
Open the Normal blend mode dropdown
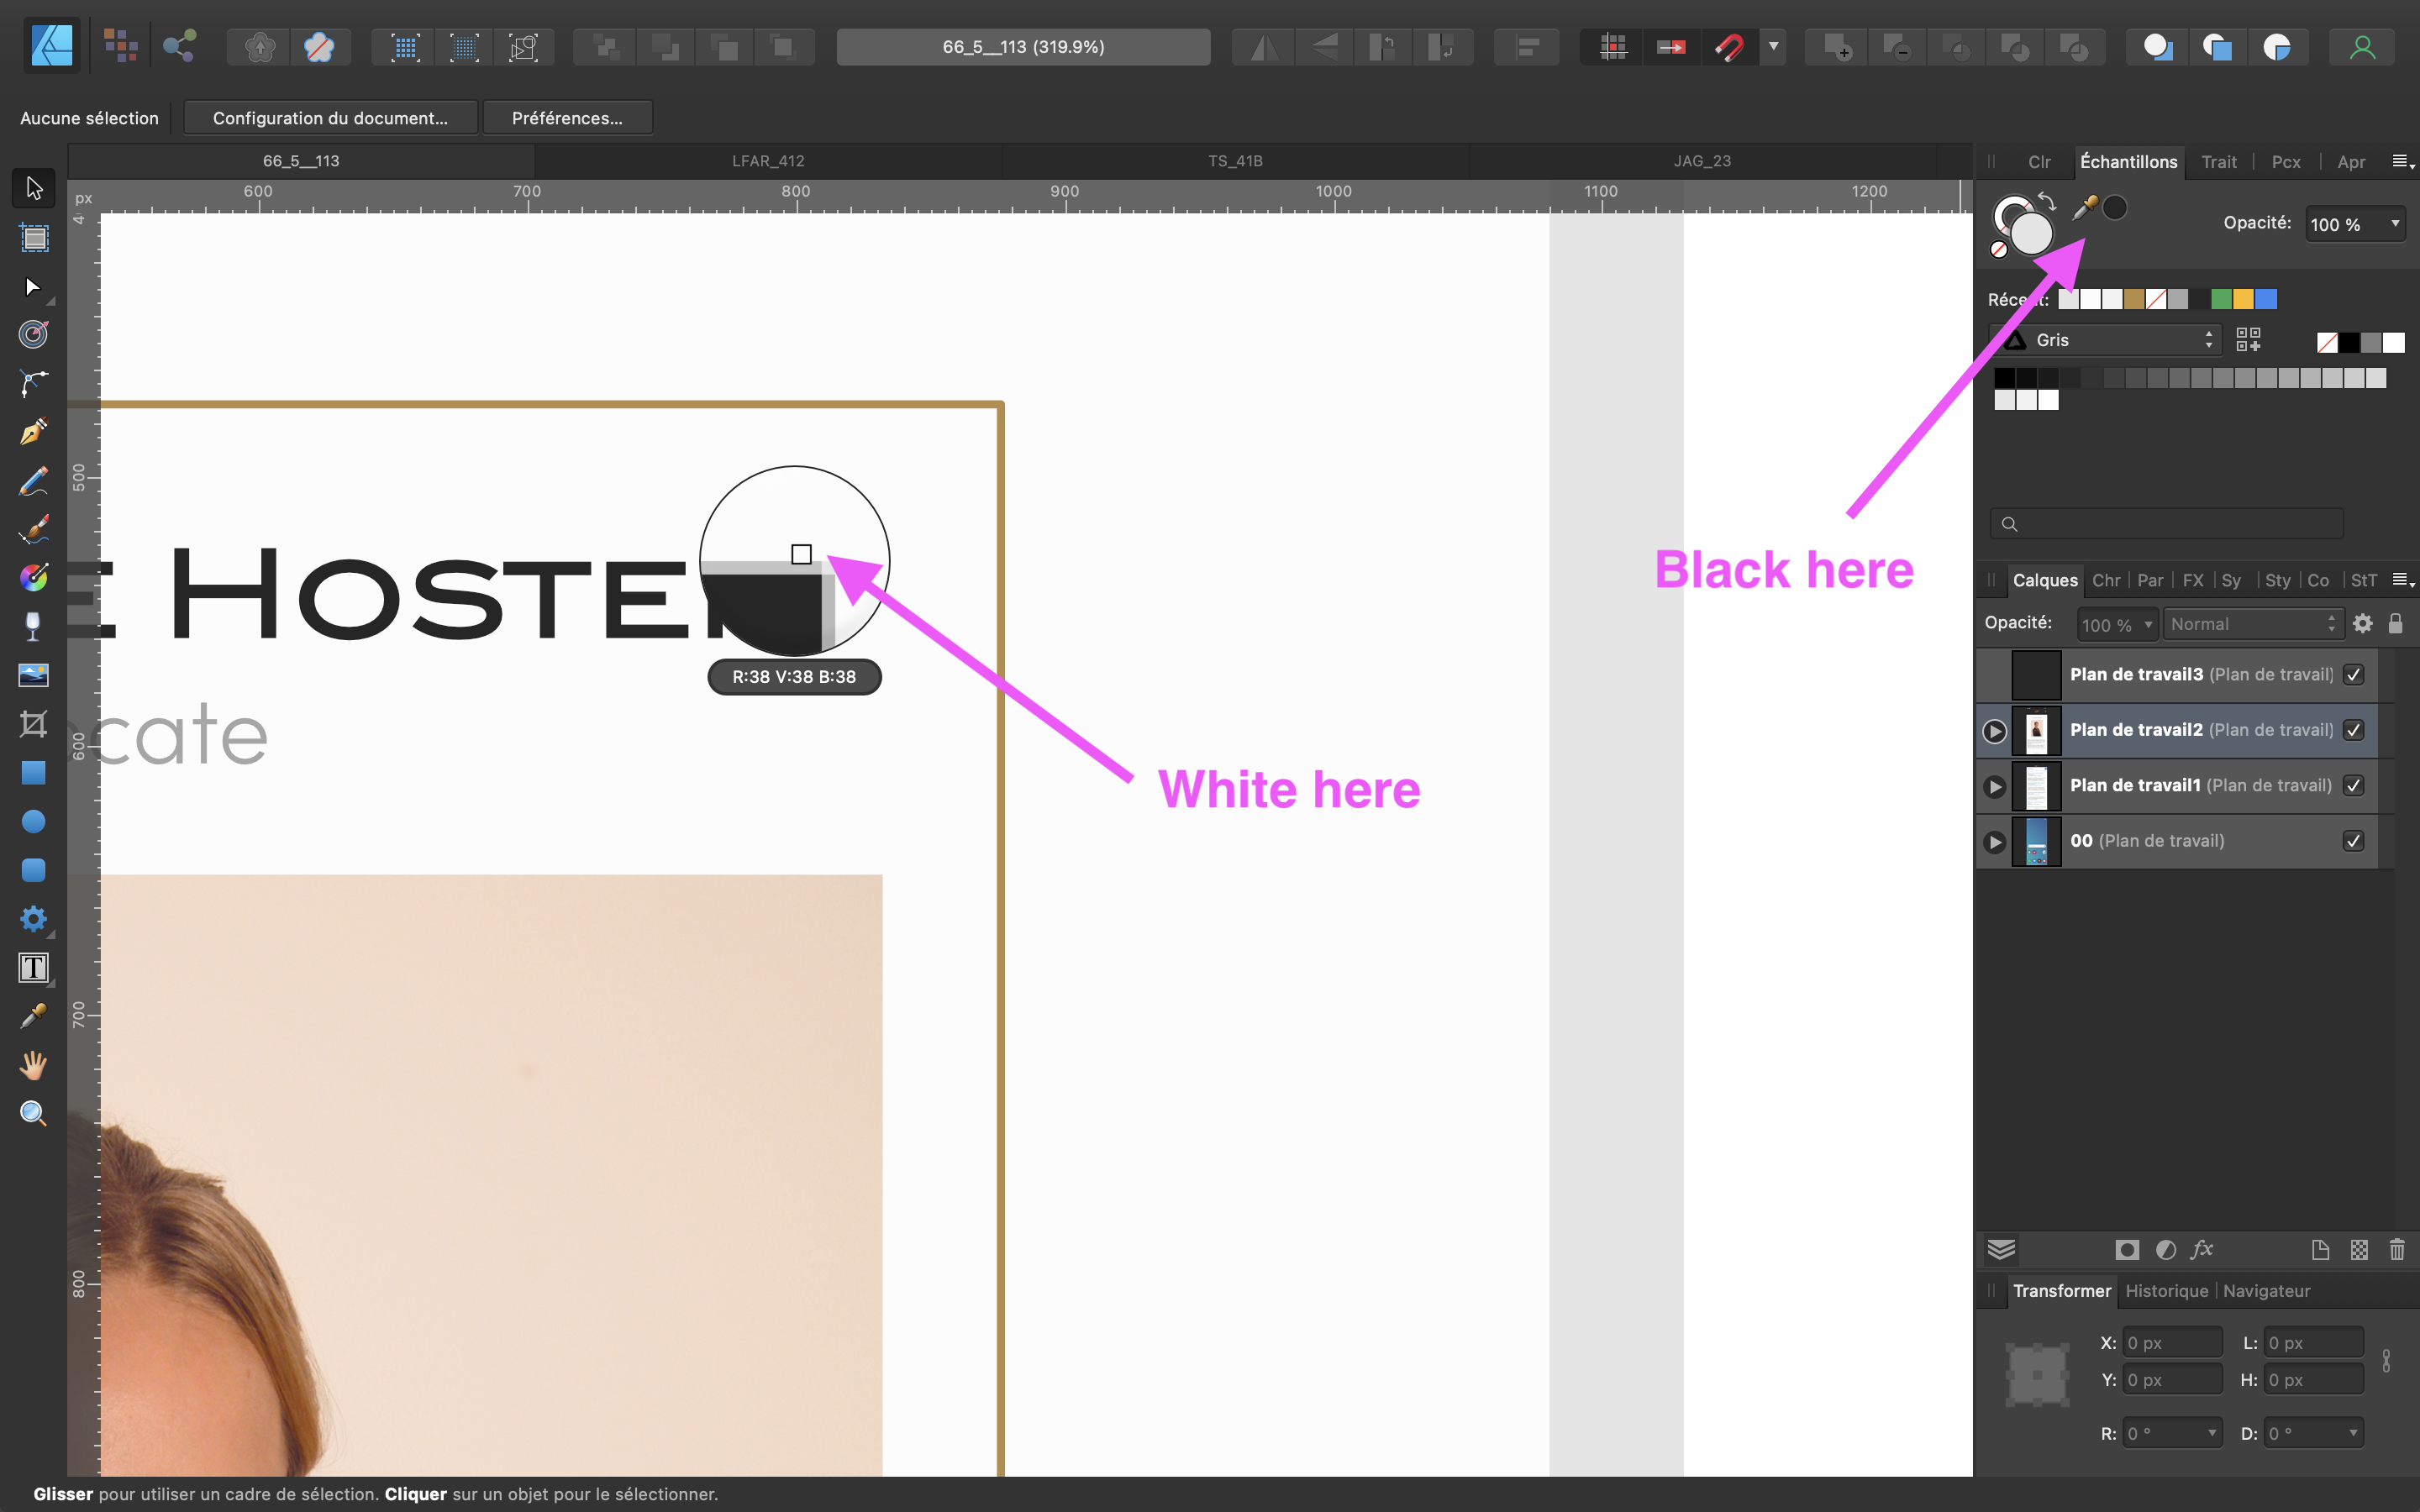coord(2252,624)
